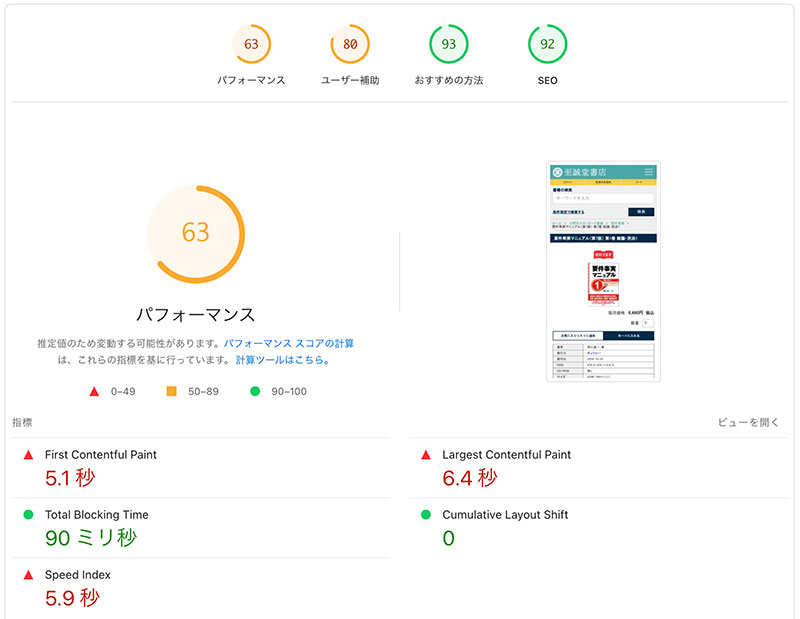
Task: Click the 6.4 秒 value
Action: pyautogui.click(x=469, y=478)
